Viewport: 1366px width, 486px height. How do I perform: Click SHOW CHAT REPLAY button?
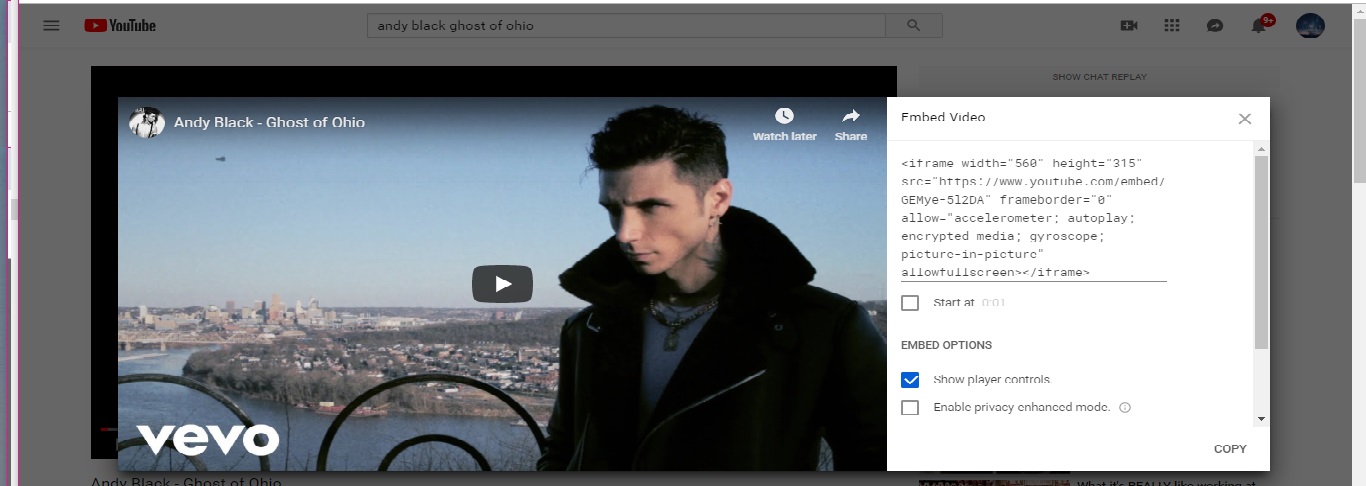1099,77
